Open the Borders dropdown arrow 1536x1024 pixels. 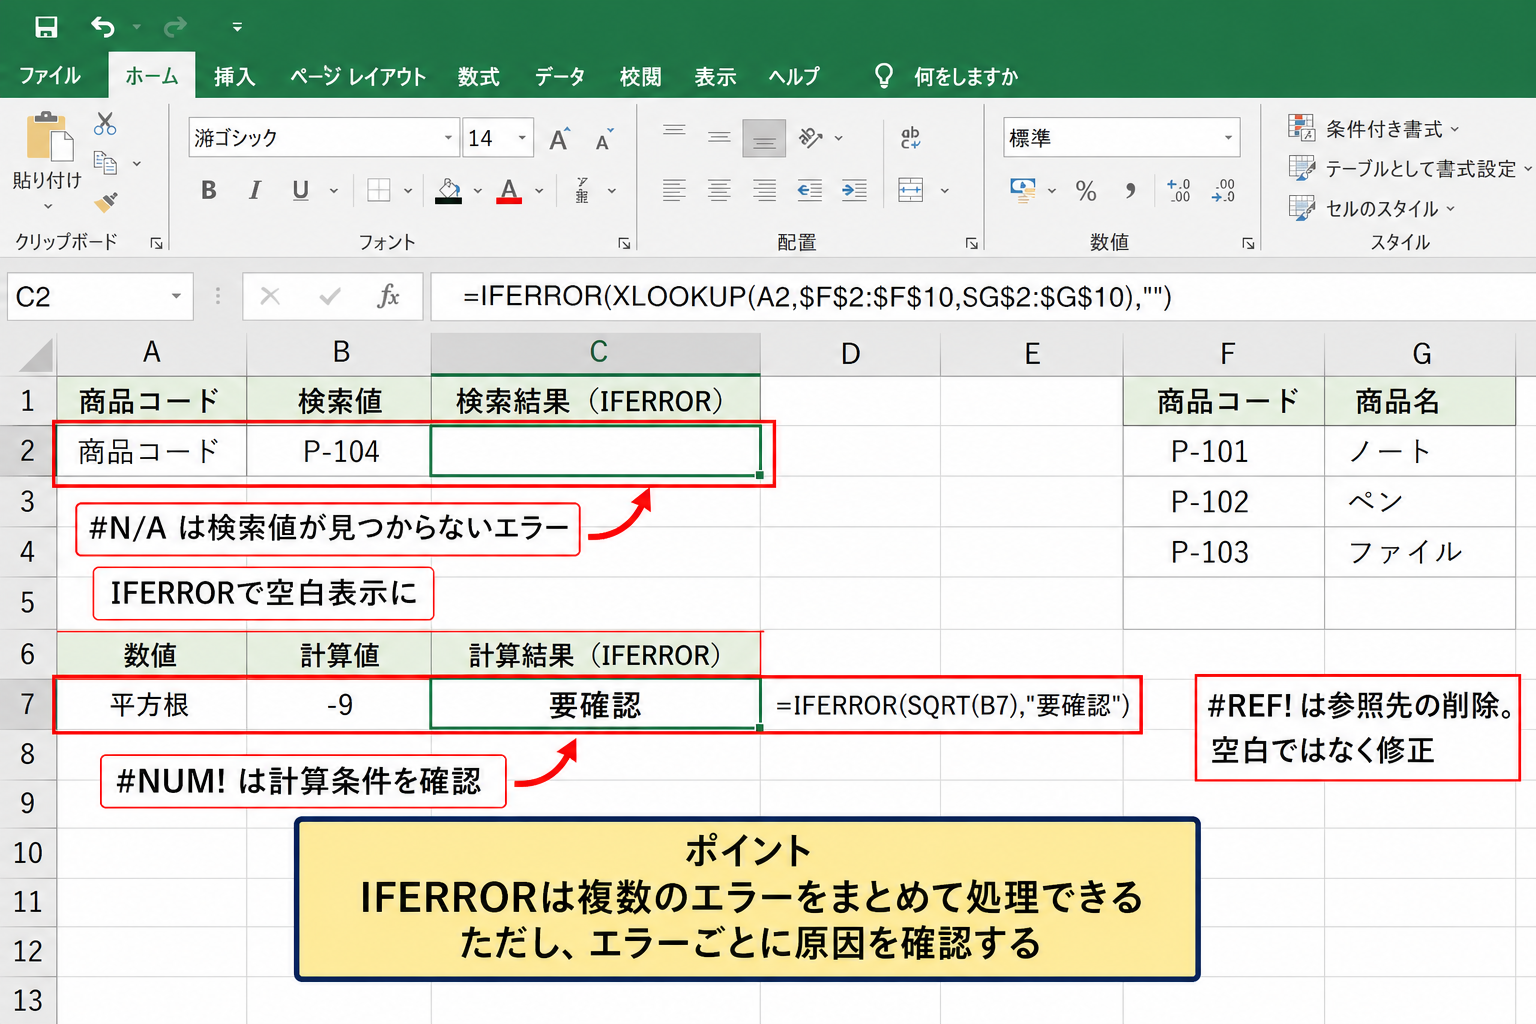tap(408, 190)
